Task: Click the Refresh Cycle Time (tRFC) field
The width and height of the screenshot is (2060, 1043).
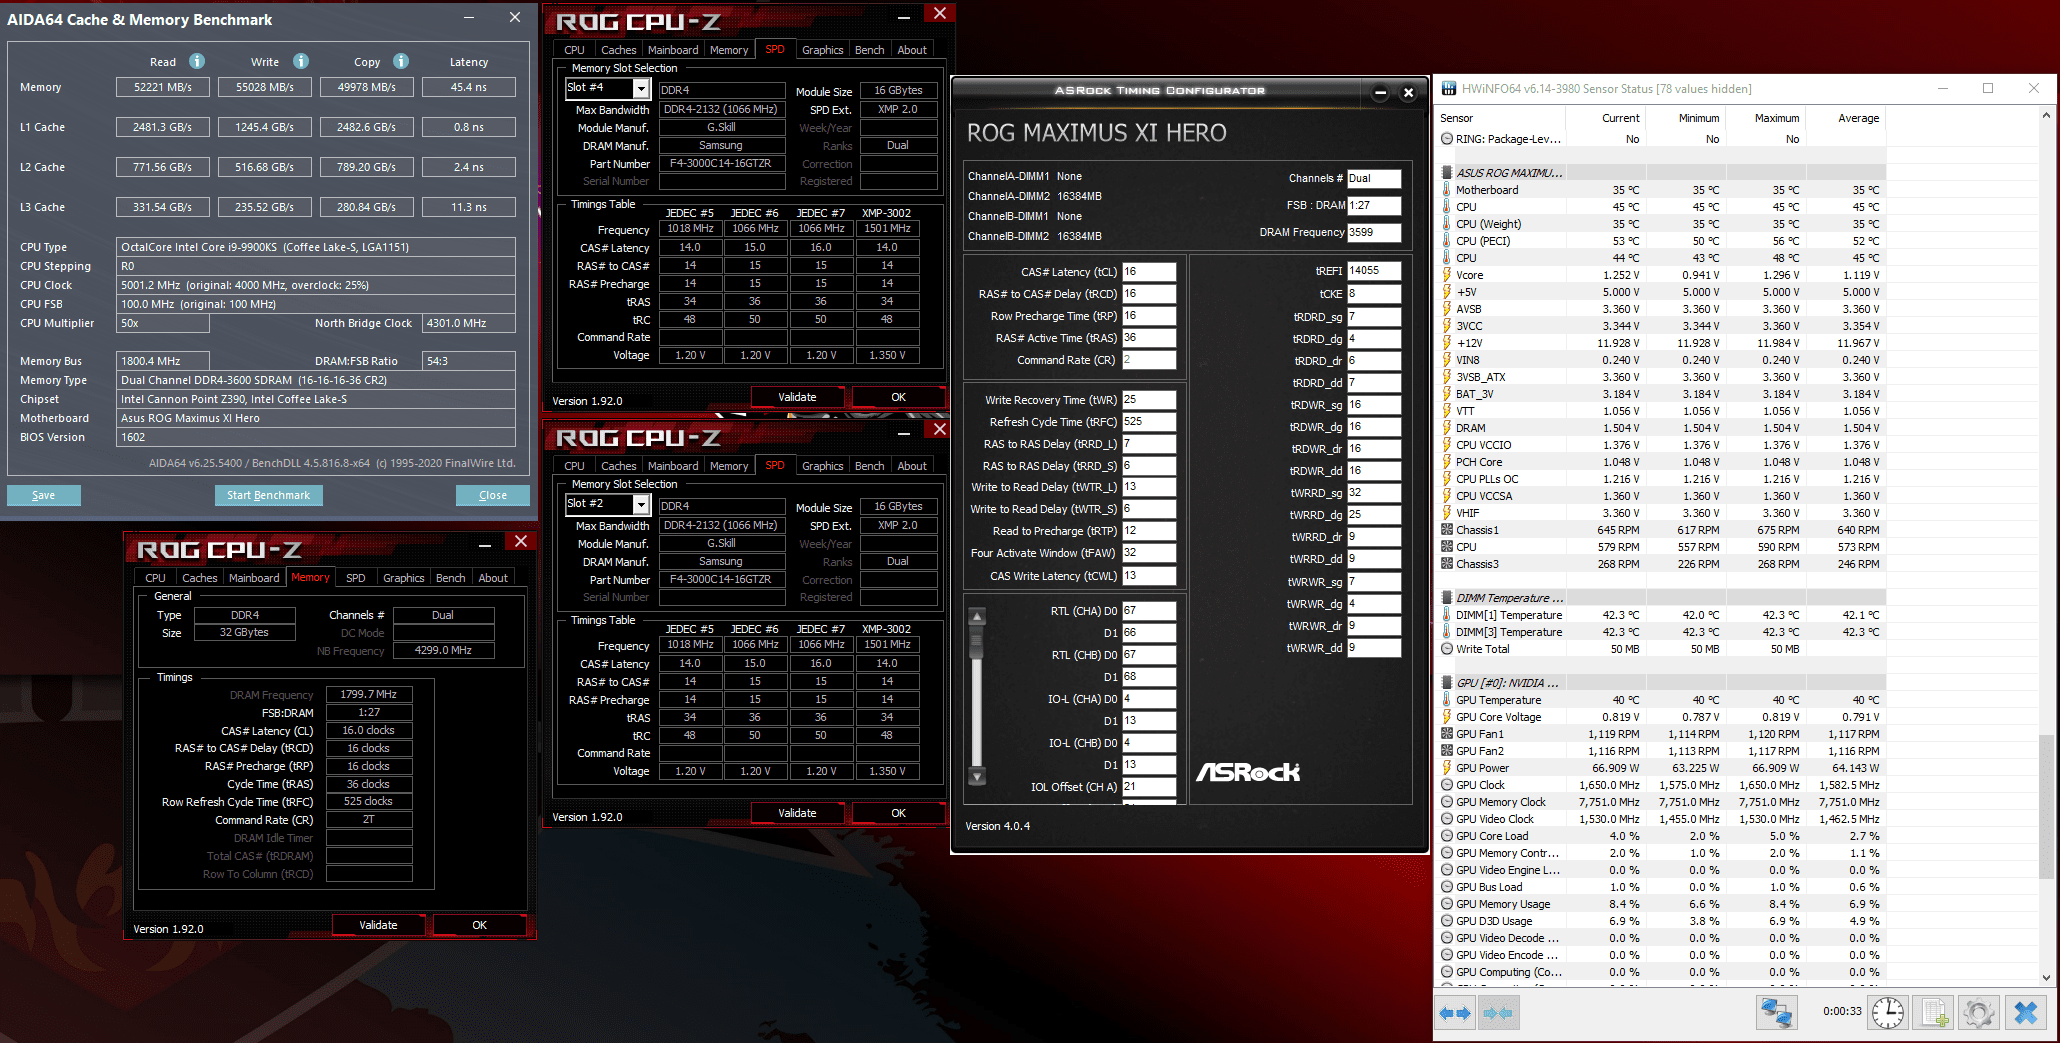Action: pos(1149,422)
